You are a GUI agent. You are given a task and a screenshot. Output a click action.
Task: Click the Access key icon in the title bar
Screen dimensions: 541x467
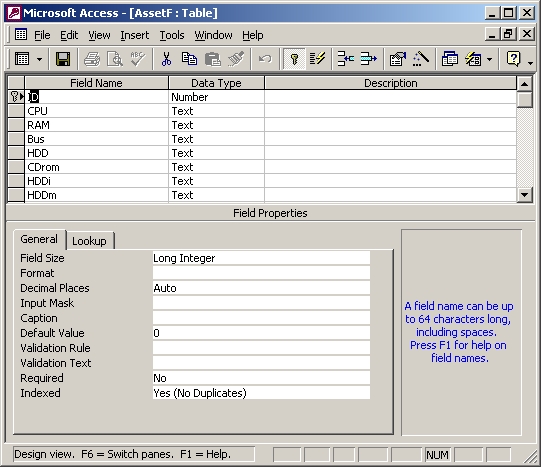coord(14,13)
